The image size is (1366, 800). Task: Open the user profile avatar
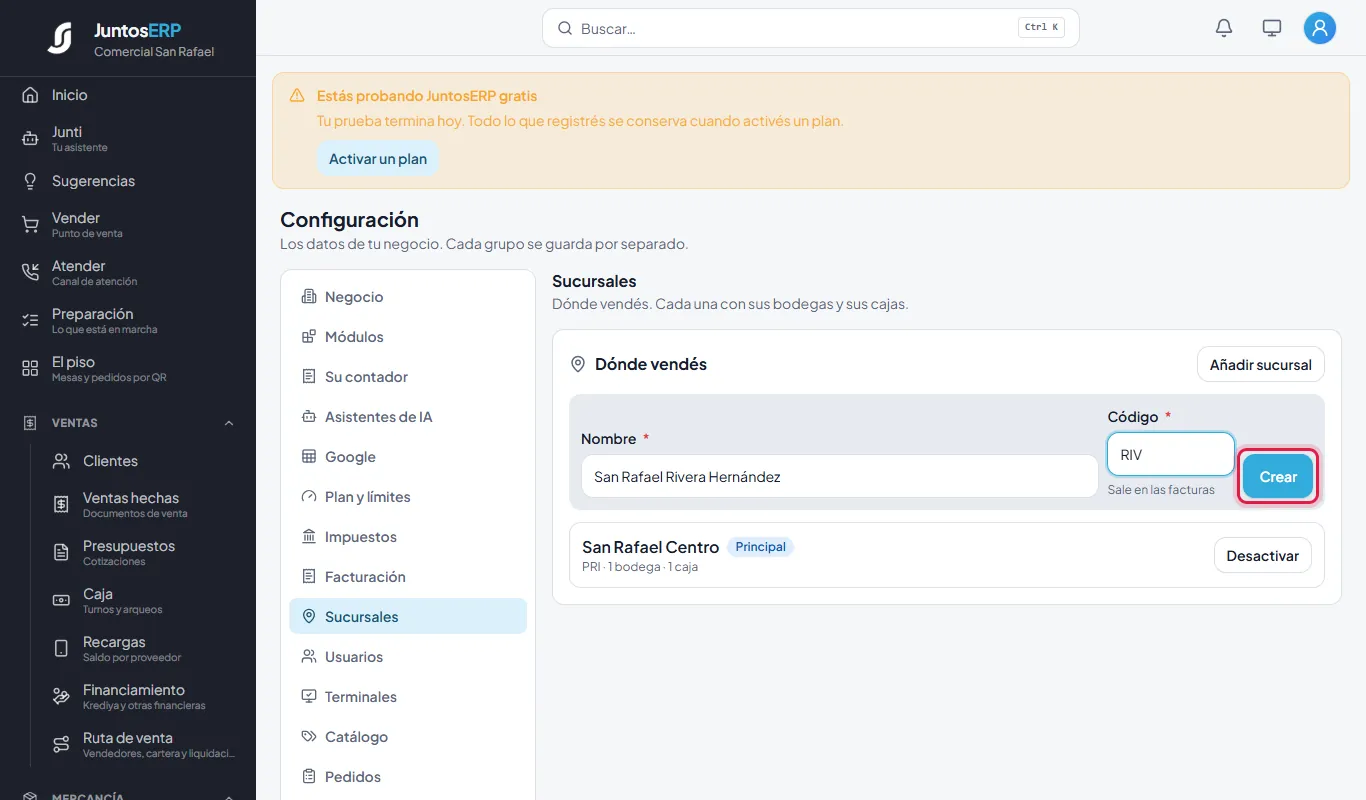[x=1320, y=28]
